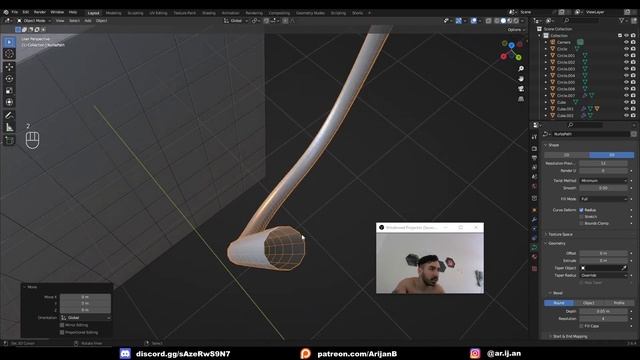
Task: Open the Edit menu
Action: coord(26,12)
